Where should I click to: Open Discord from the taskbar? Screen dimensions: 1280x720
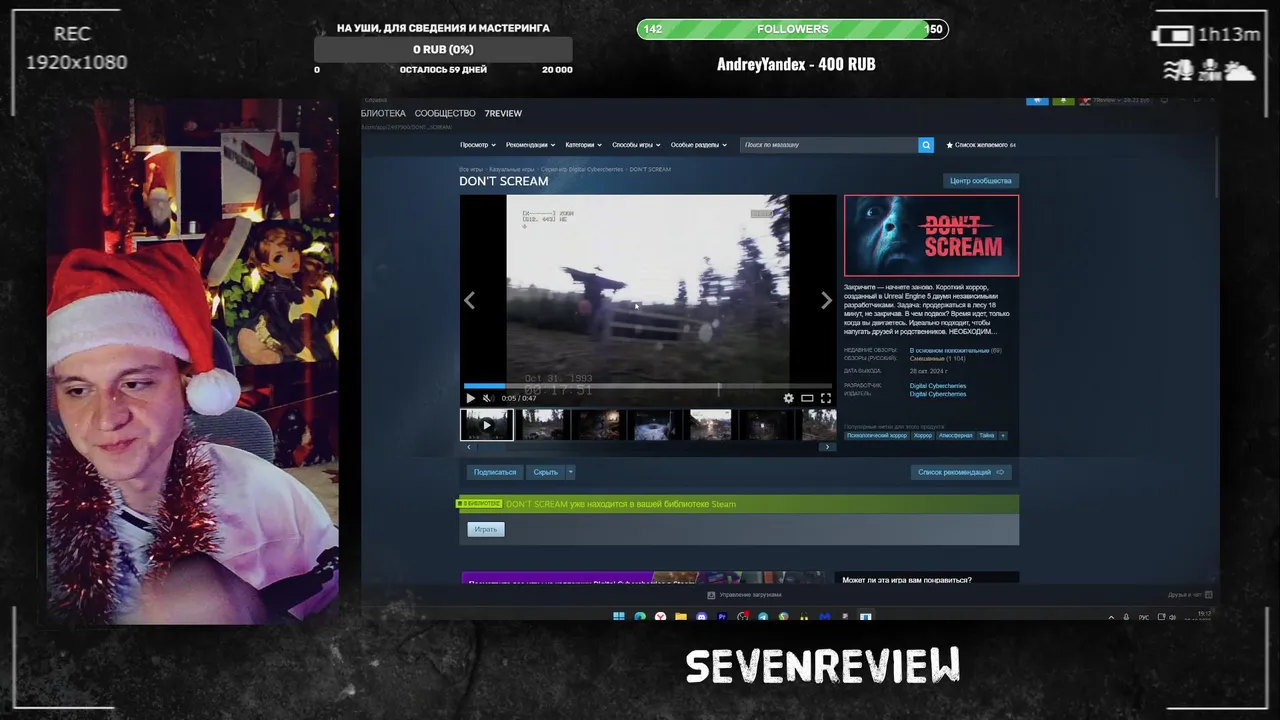pos(702,617)
